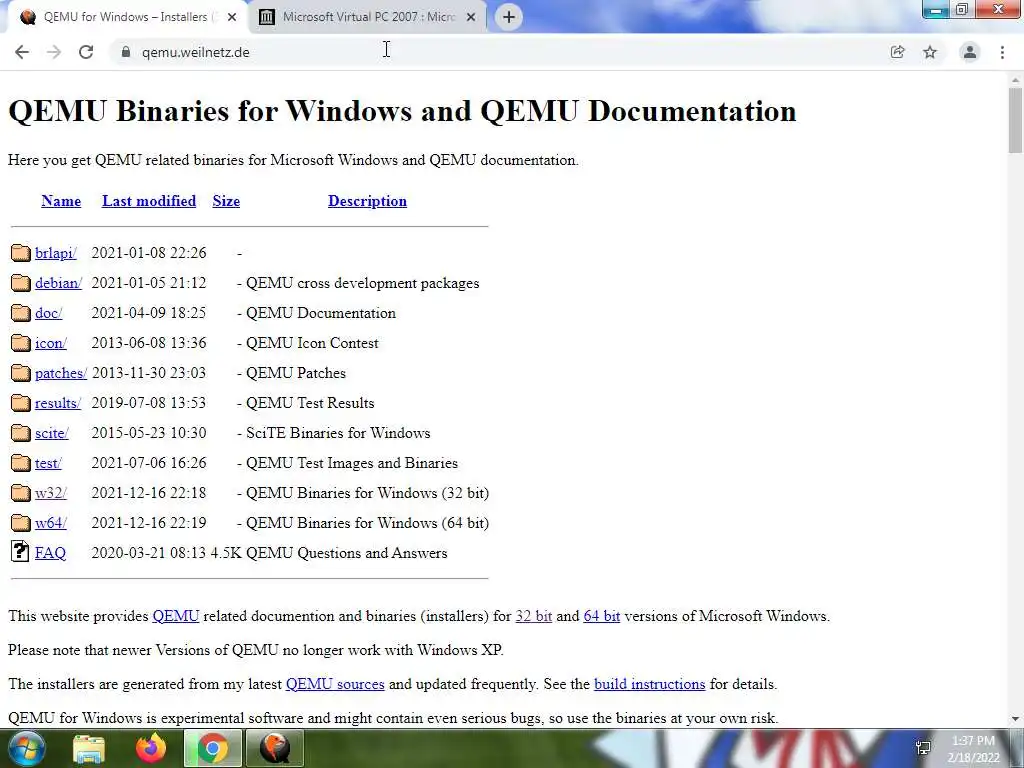Open Windows Explorer from the taskbar
Screen dimensions: 1024x768
[88, 748]
